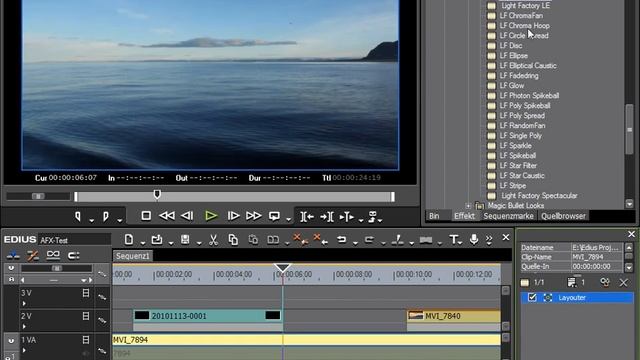
Task: Open the Save Project dropdown arrow
Action: tap(199, 243)
